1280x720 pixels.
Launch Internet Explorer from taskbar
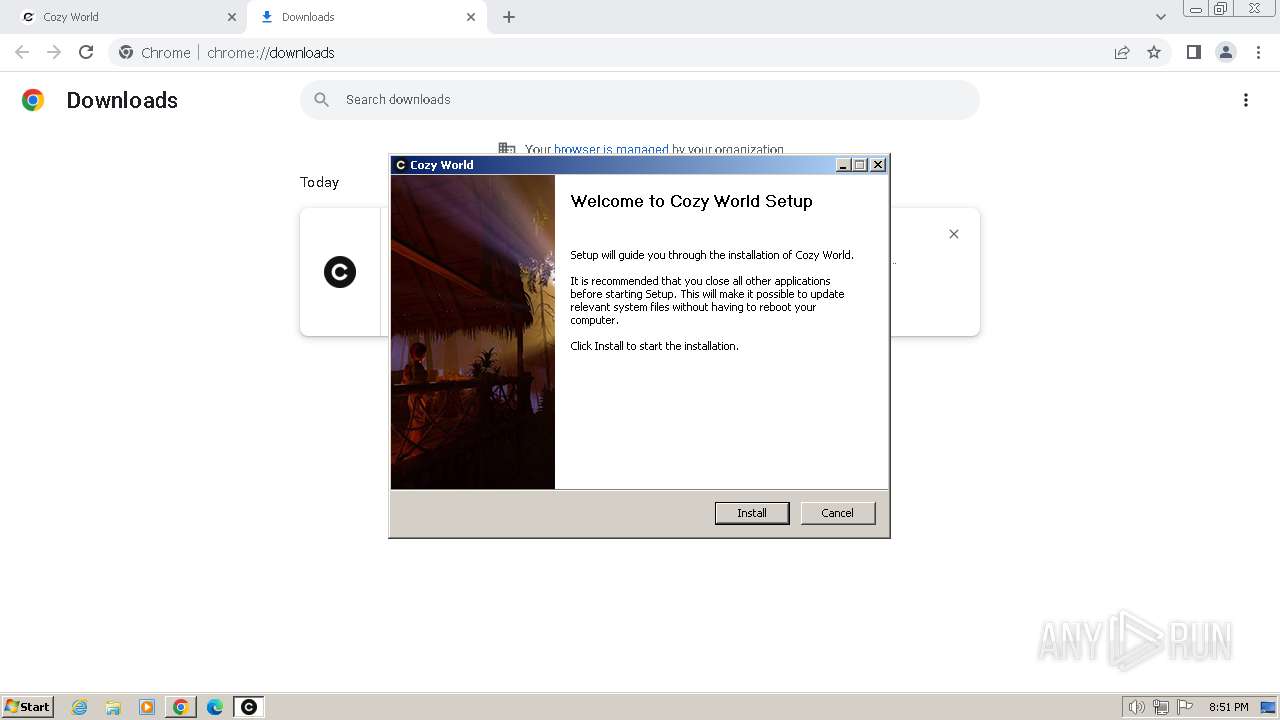(x=80, y=707)
